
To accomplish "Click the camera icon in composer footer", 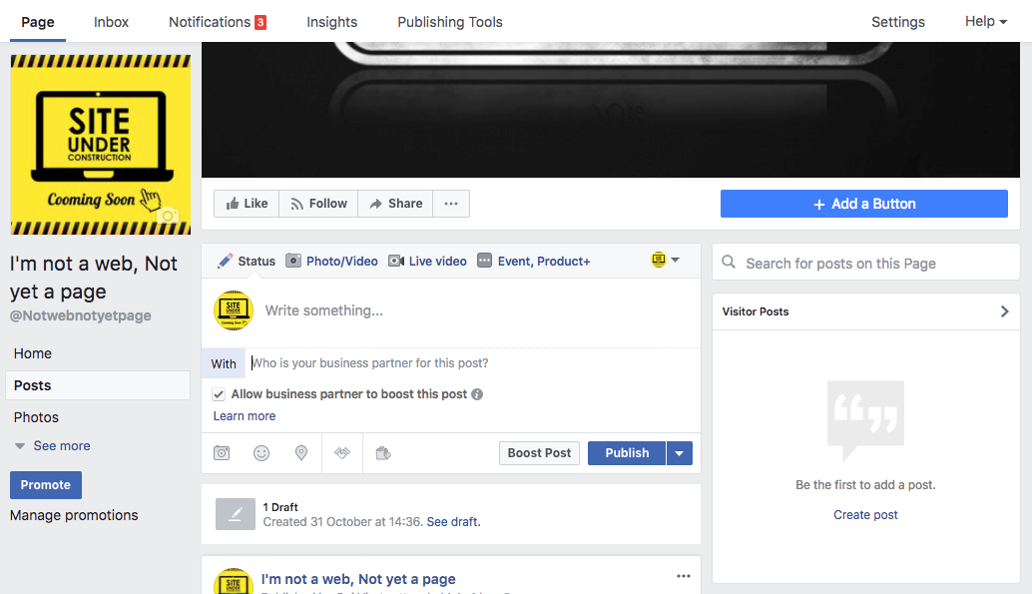I will (222, 453).
